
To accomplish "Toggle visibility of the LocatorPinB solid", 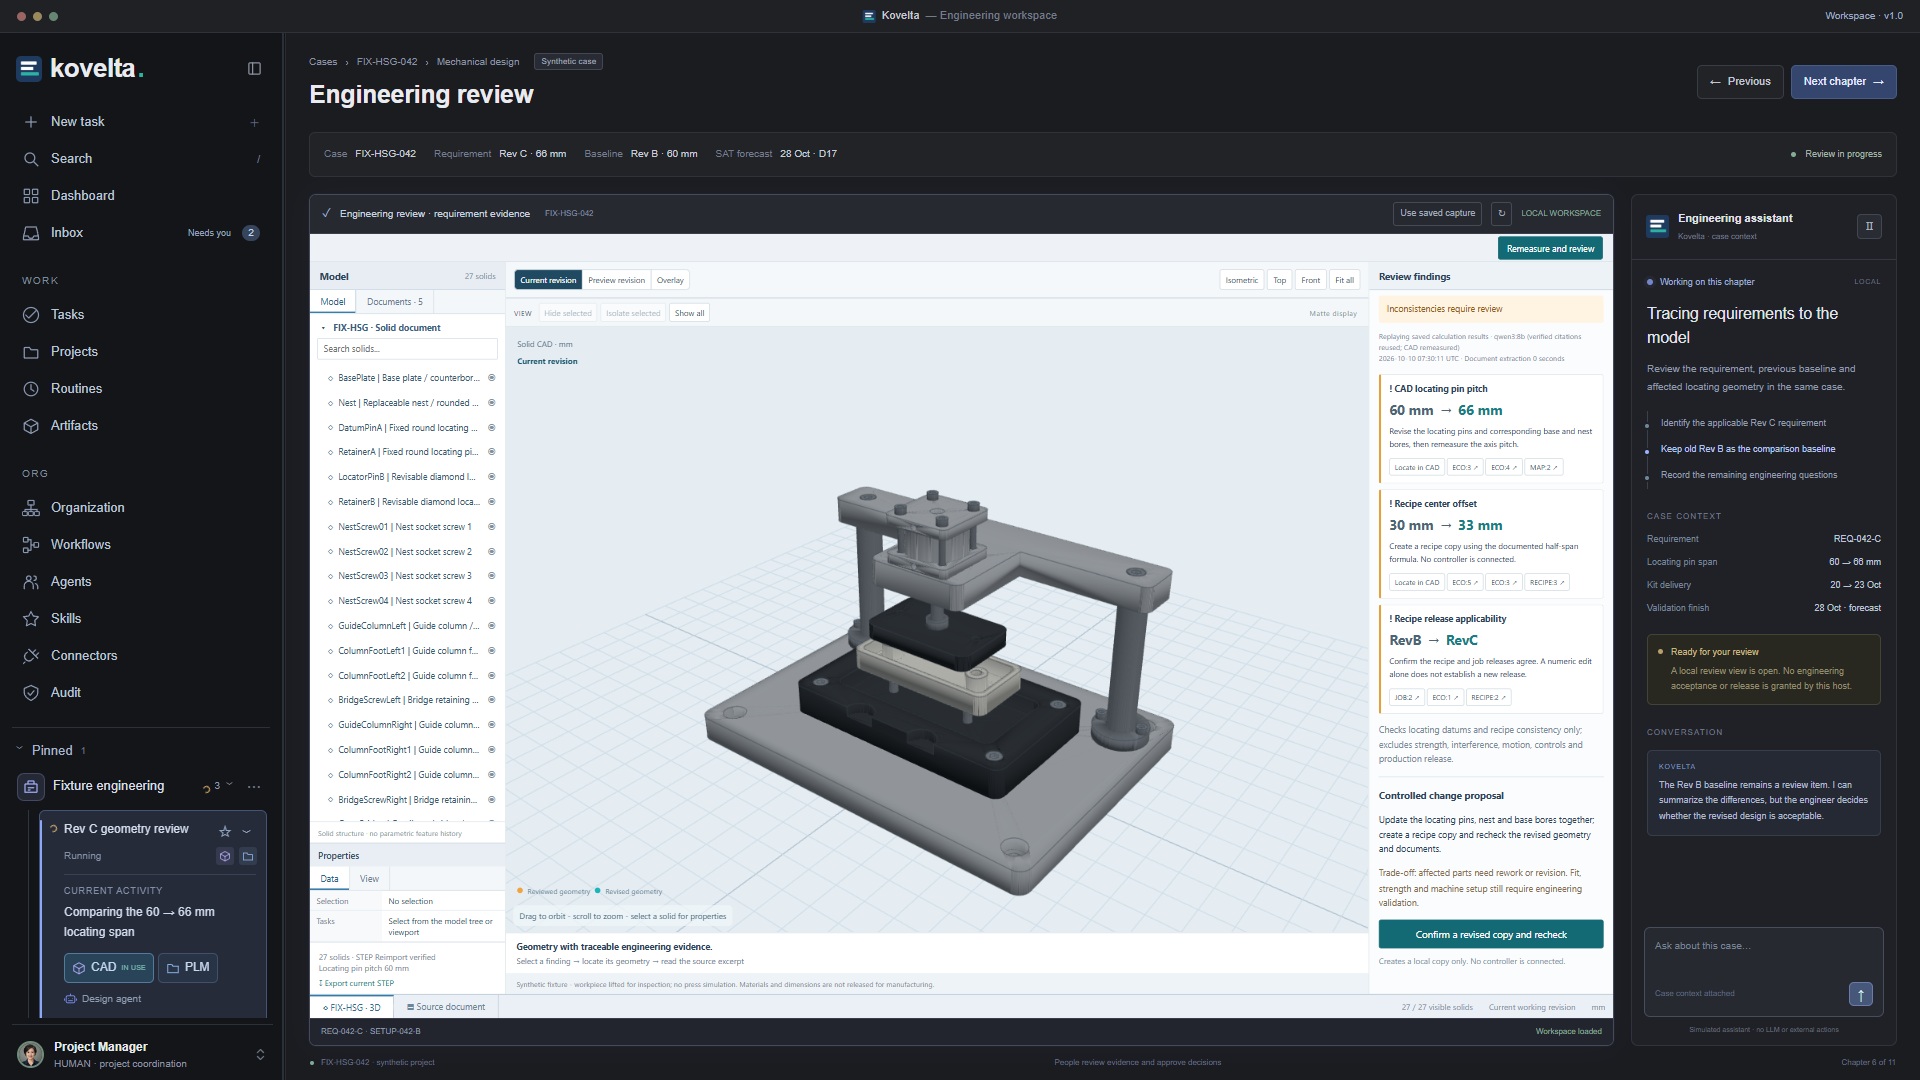I will point(491,477).
